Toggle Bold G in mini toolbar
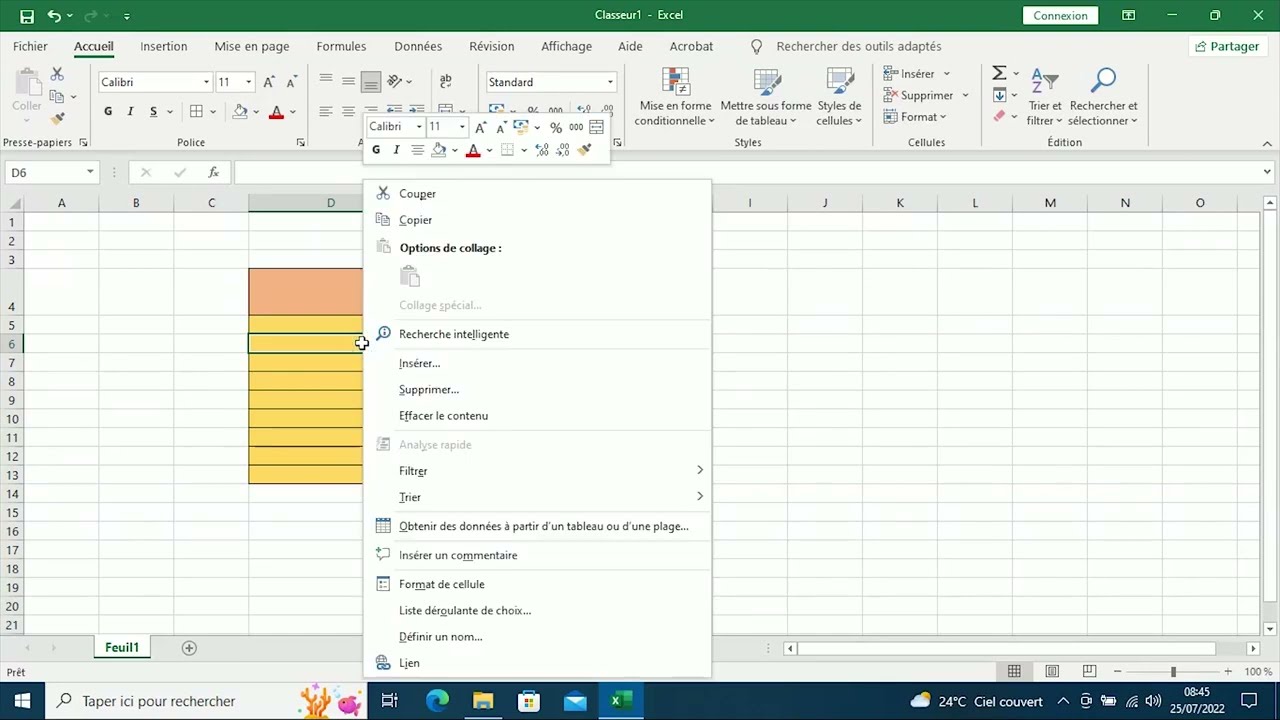 (x=376, y=150)
